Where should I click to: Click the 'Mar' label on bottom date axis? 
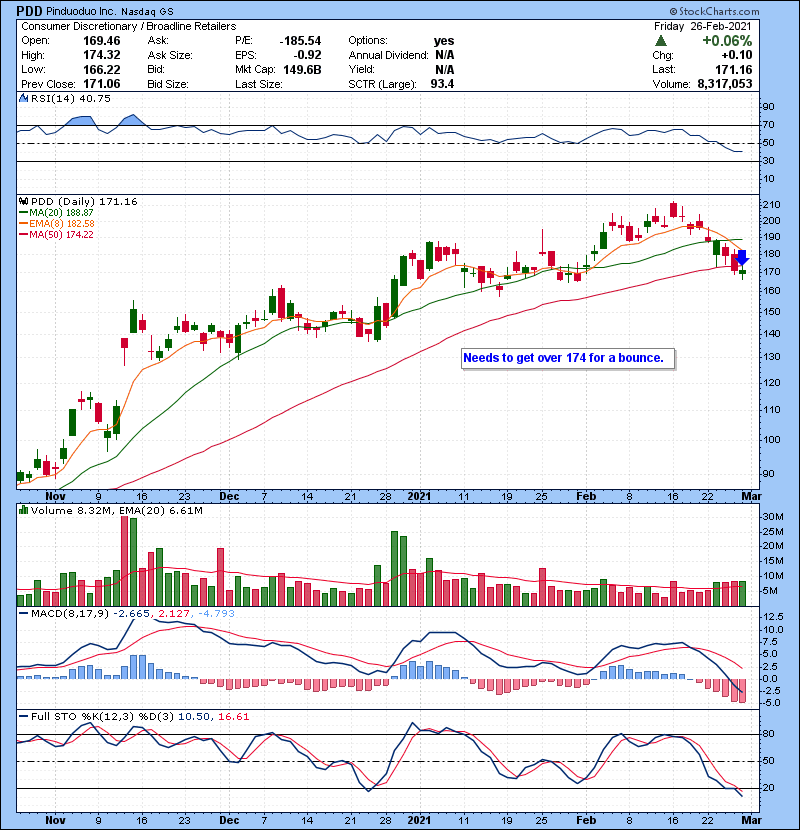[751, 820]
